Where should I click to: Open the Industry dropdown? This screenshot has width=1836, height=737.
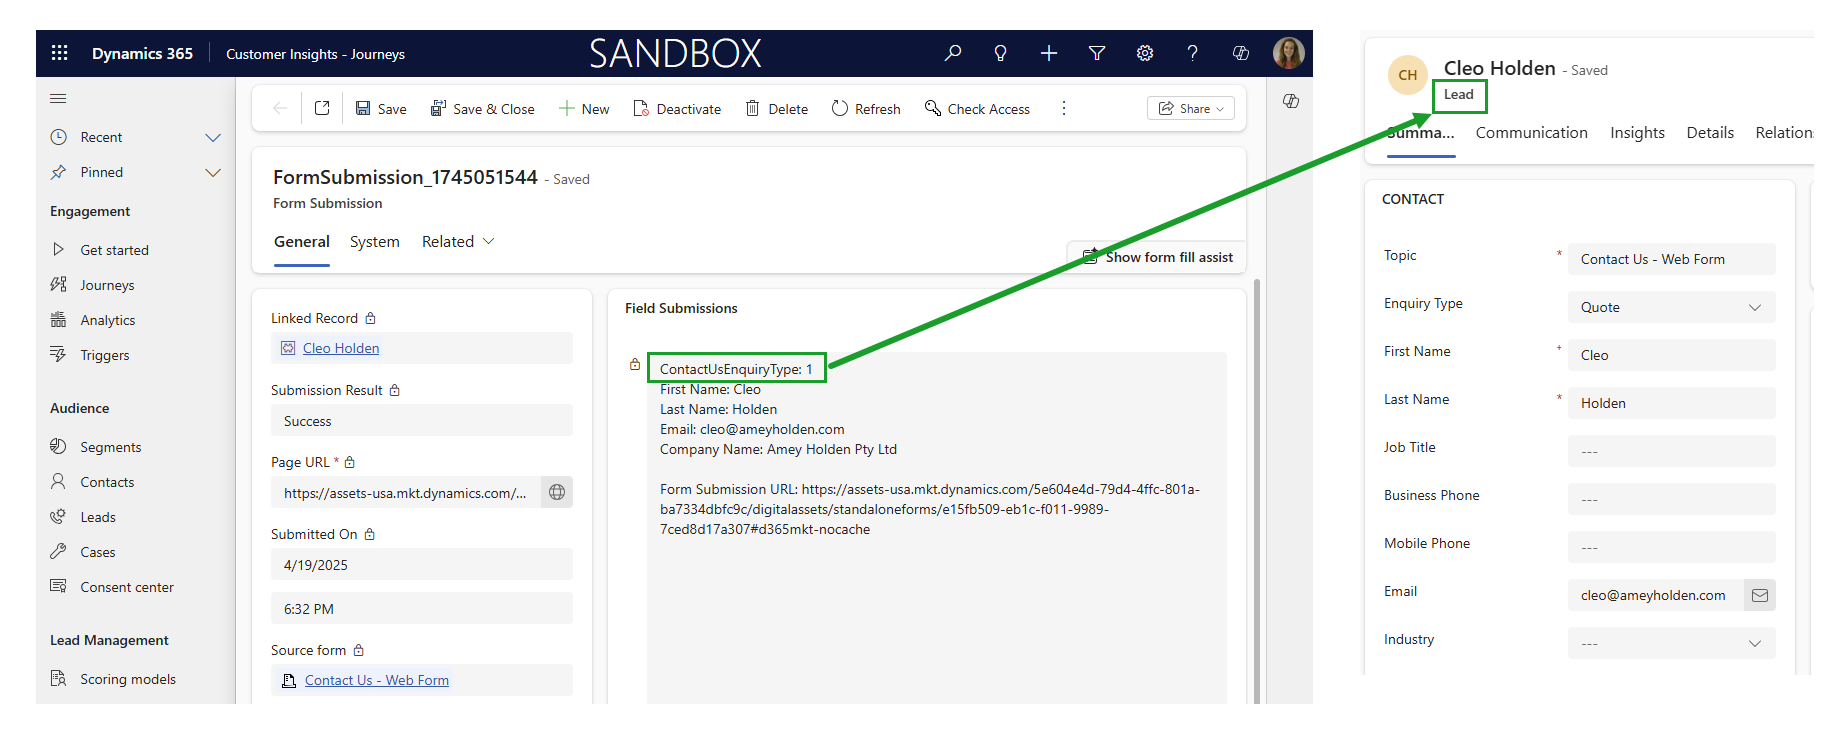[1672, 643]
